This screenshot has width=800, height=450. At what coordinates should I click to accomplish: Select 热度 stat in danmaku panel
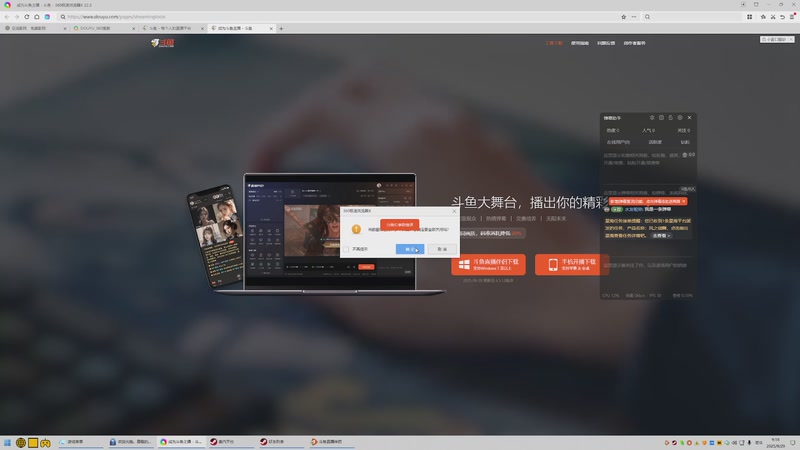[613, 131]
